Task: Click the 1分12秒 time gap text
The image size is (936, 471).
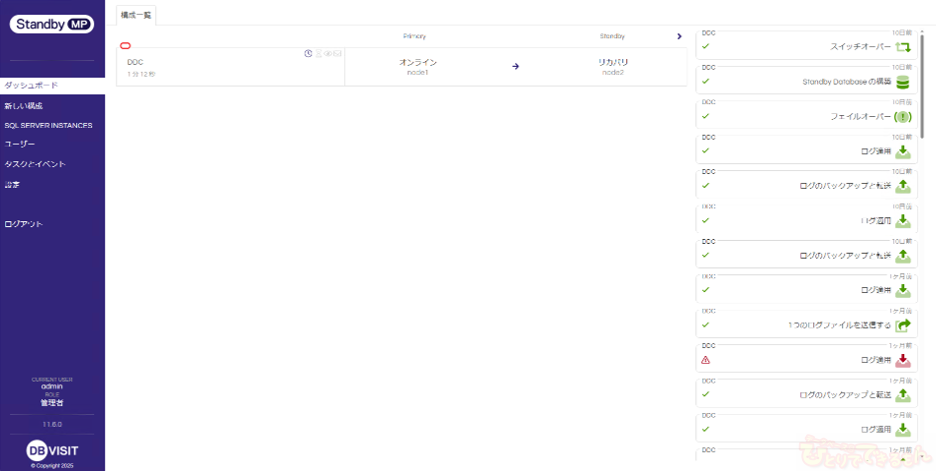Action: 141,74
